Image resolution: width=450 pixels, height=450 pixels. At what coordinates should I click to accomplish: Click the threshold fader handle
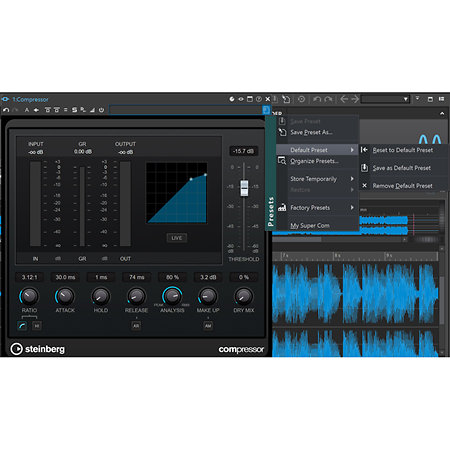pyautogui.click(x=244, y=188)
